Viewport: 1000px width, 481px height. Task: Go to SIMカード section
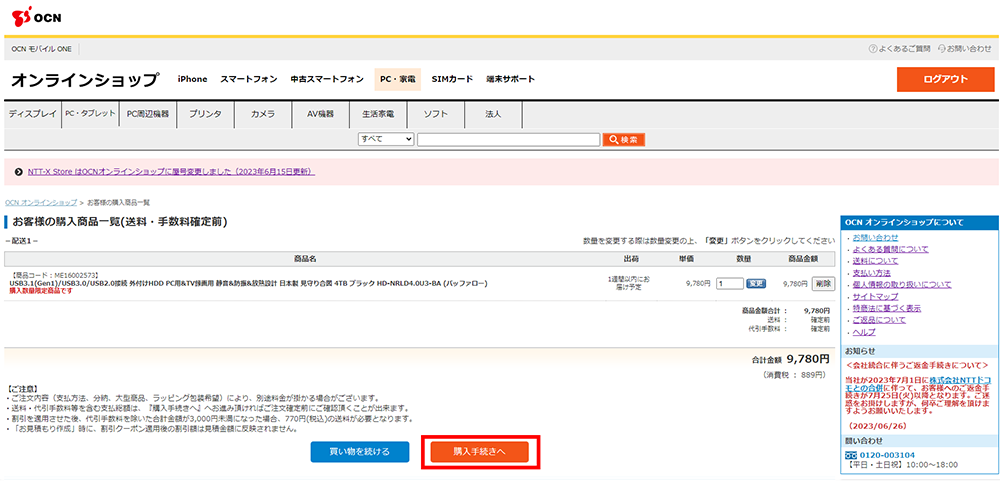pyautogui.click(x=452, y=79)
